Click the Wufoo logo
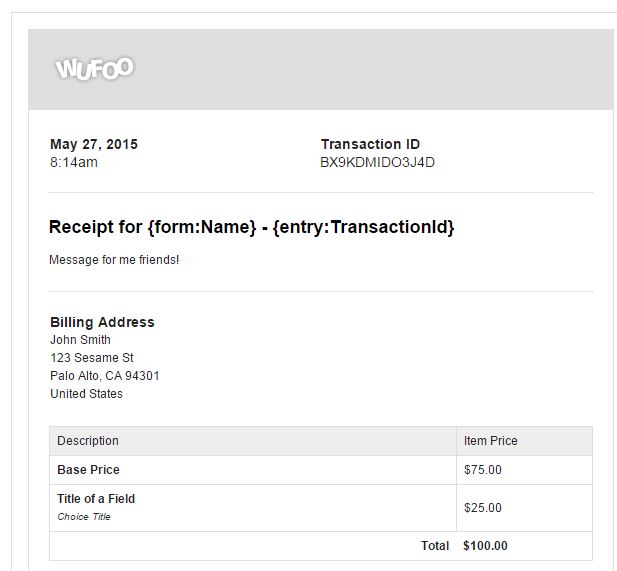 (95, 69)
